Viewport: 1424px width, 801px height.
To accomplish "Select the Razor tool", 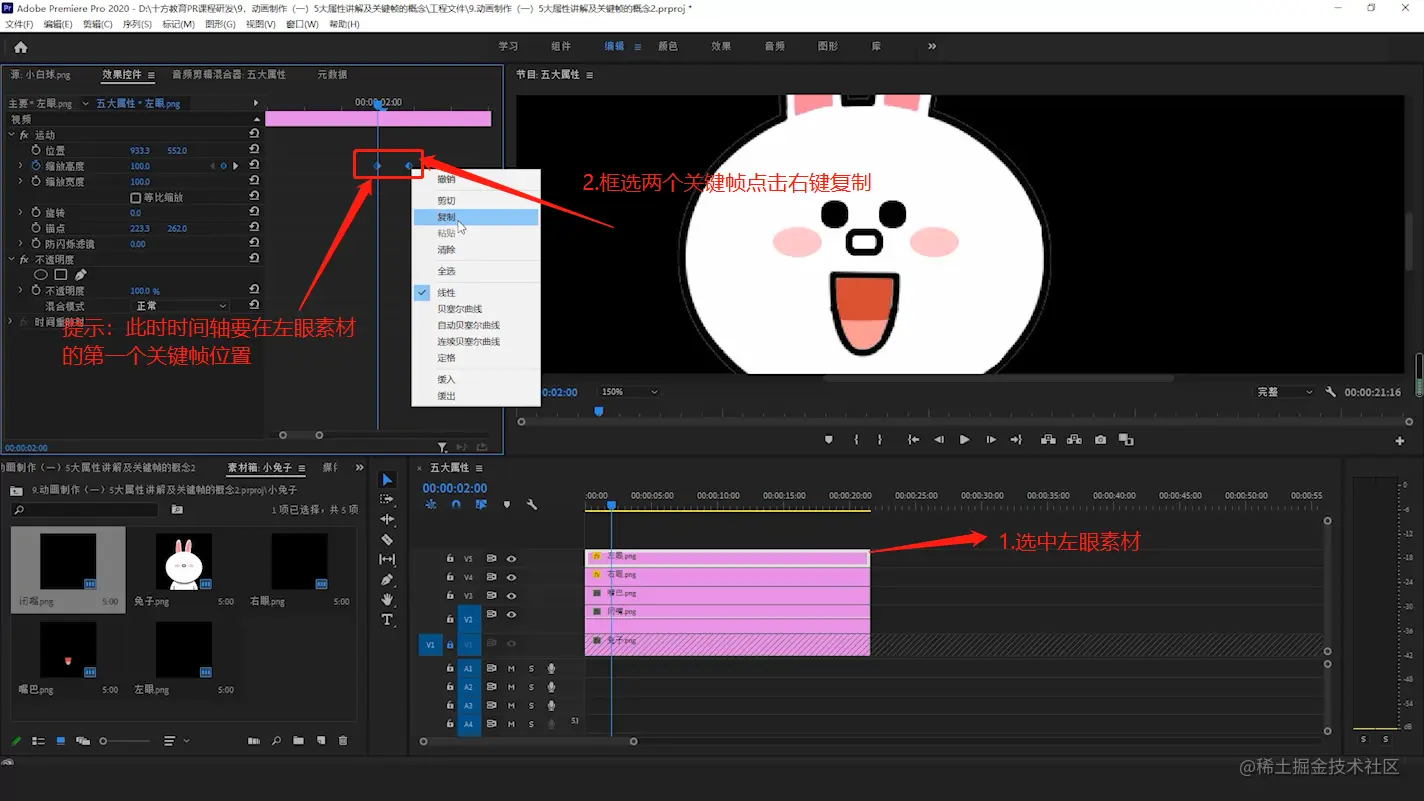I will (388, 539).
